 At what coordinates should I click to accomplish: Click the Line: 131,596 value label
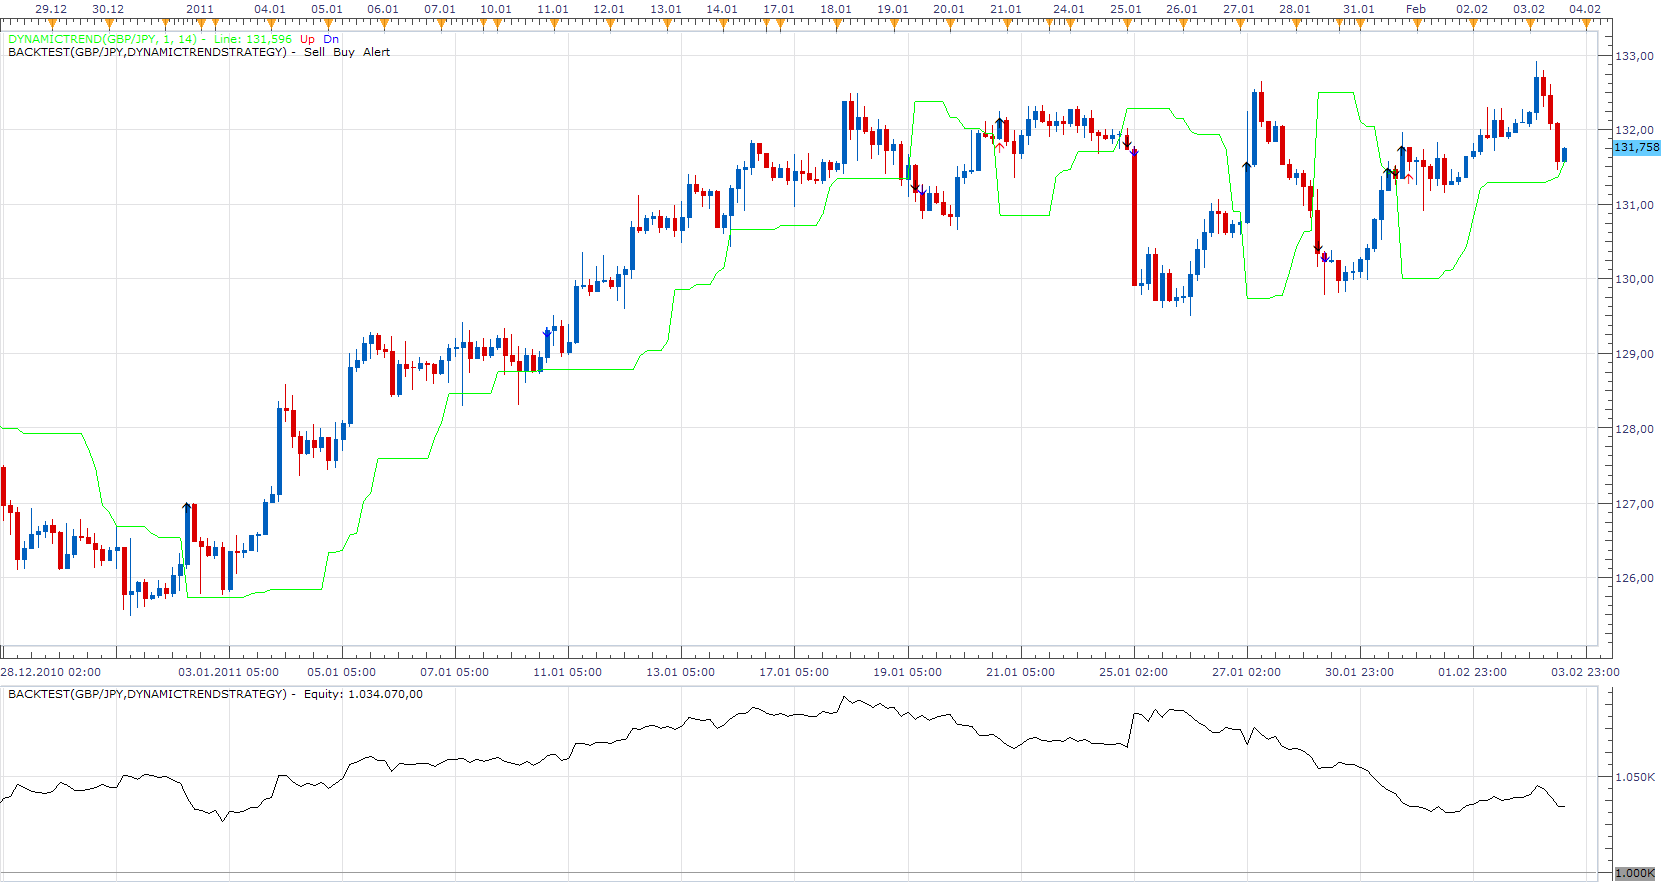pyautogui.click(x=253, y=40)
